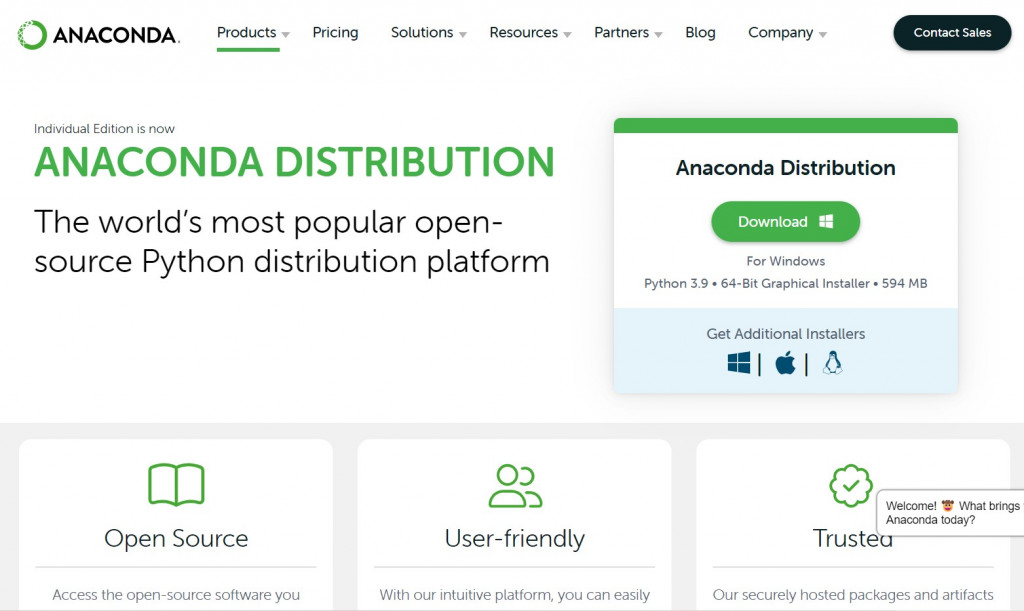Click the green Download button for Windows

(785, 221)
